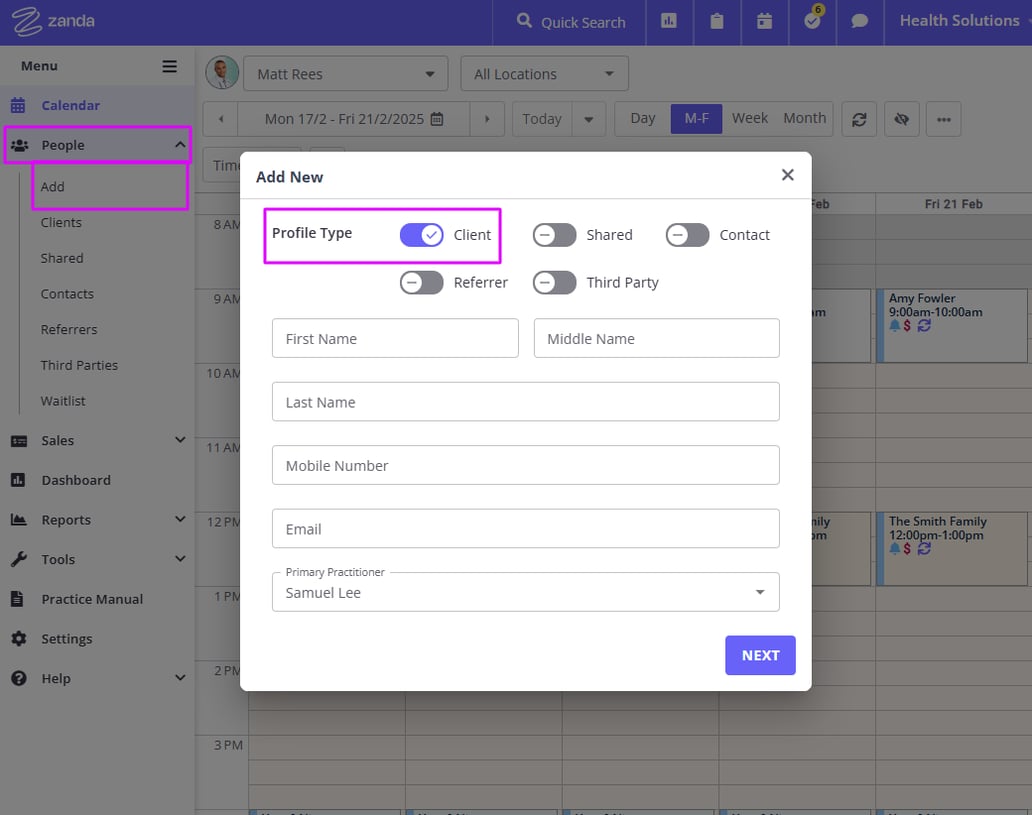The image size is (1032, 815).
Task: Select Clients under the People menu
Action: 61,222
